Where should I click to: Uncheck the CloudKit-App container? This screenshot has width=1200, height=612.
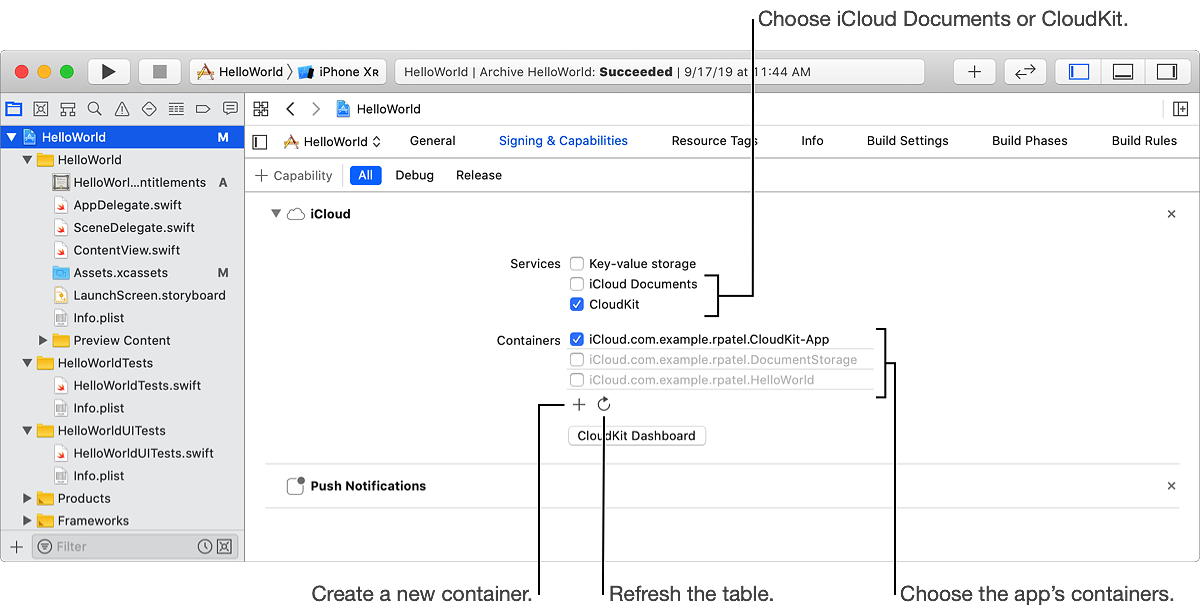click(x=577, y=339)
